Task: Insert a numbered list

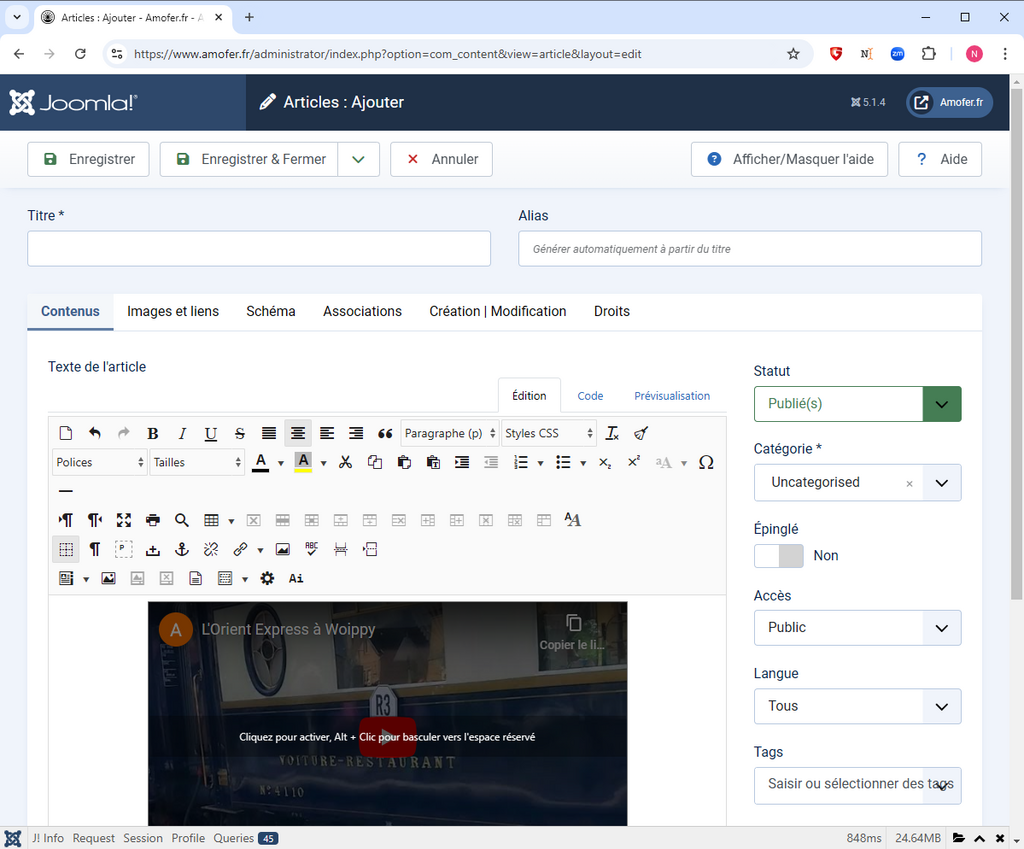Action: (520, 462)
